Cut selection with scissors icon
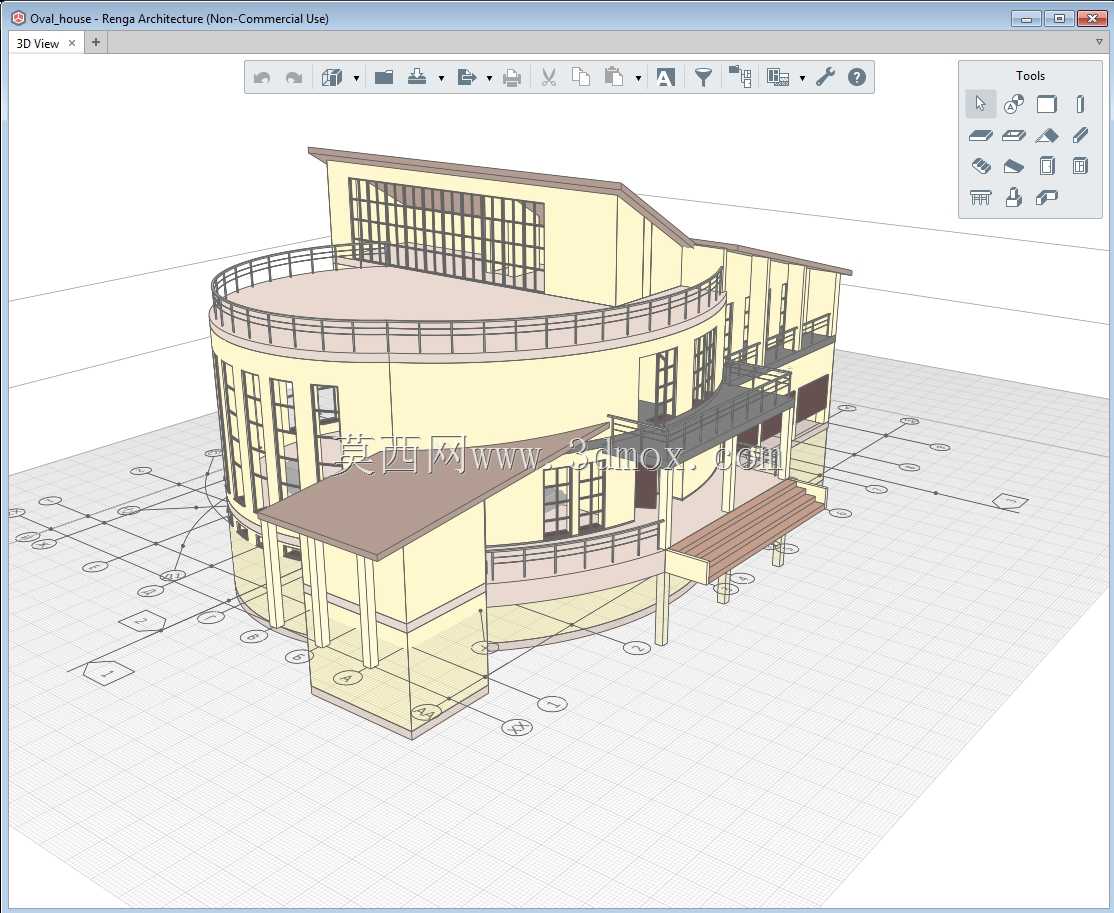Viewport: 1114px width, 913px height. click(x=548, y=77)
